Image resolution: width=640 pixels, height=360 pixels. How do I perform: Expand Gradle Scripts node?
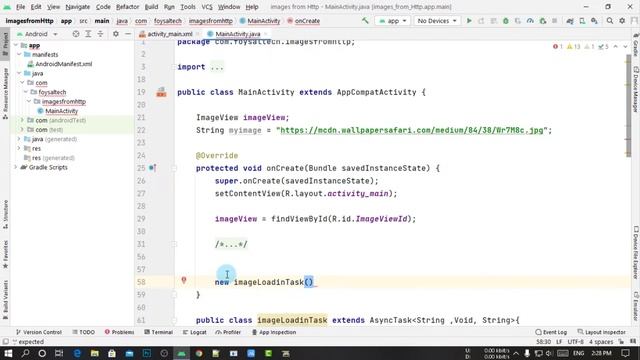pos(16,167)
